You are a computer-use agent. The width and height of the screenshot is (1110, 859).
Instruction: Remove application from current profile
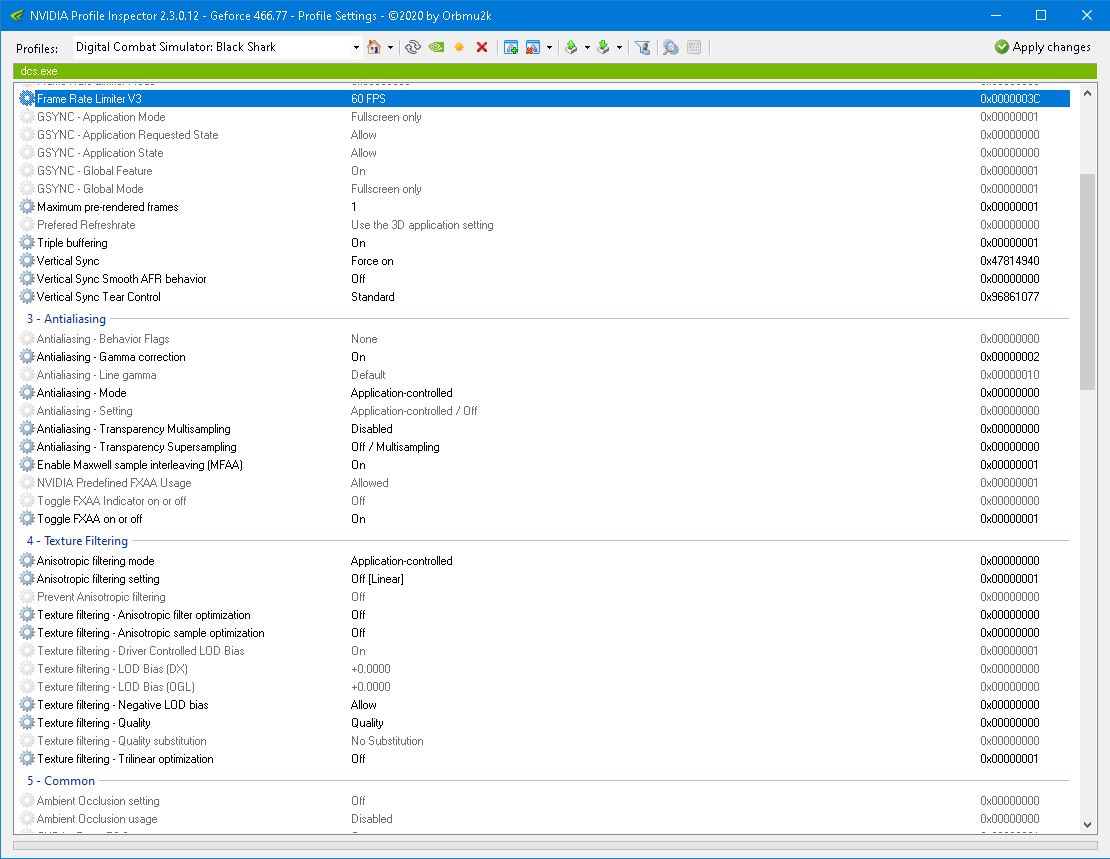click(532, 47)
